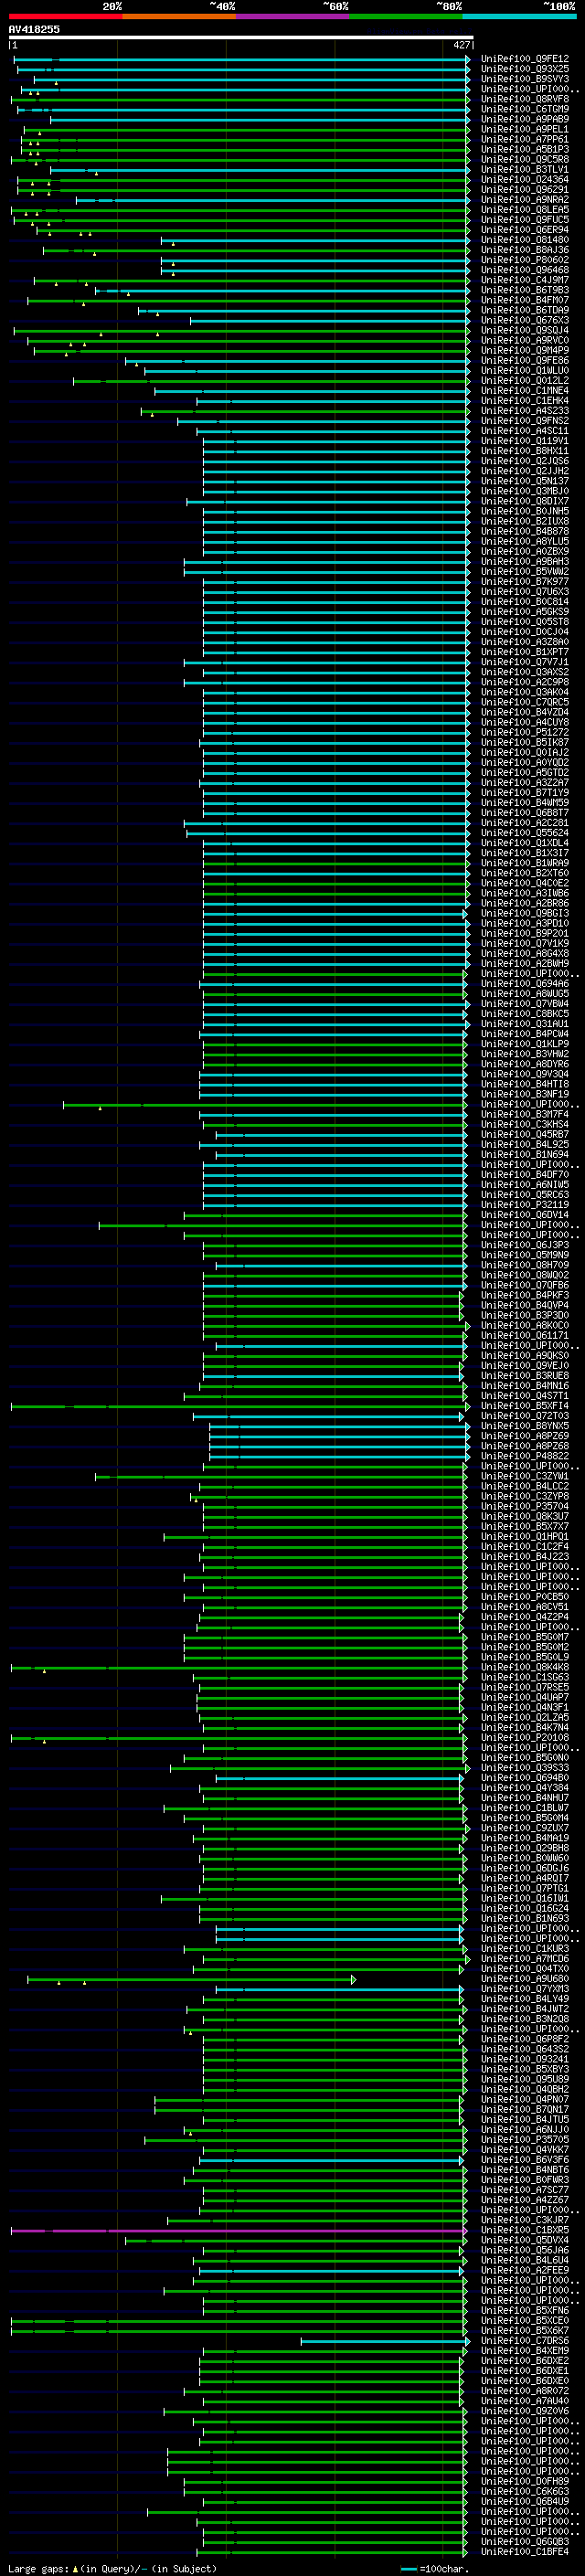Image resolution: width=585 pixels, height=2576 pixels.
Task: Select hit UniRef100_Q119V1
Action: tap(525, 441)
